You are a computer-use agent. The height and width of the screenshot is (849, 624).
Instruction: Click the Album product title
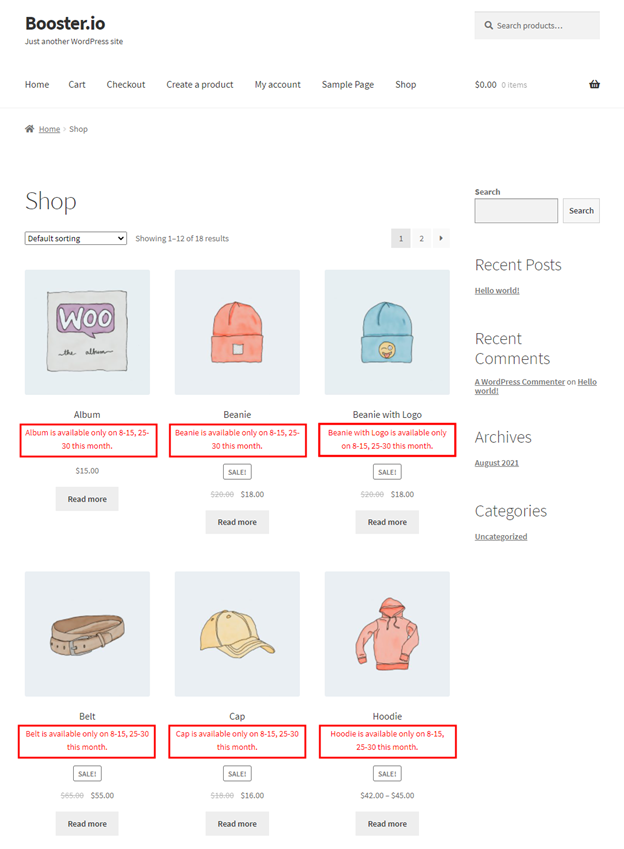[x=87, y=415]
